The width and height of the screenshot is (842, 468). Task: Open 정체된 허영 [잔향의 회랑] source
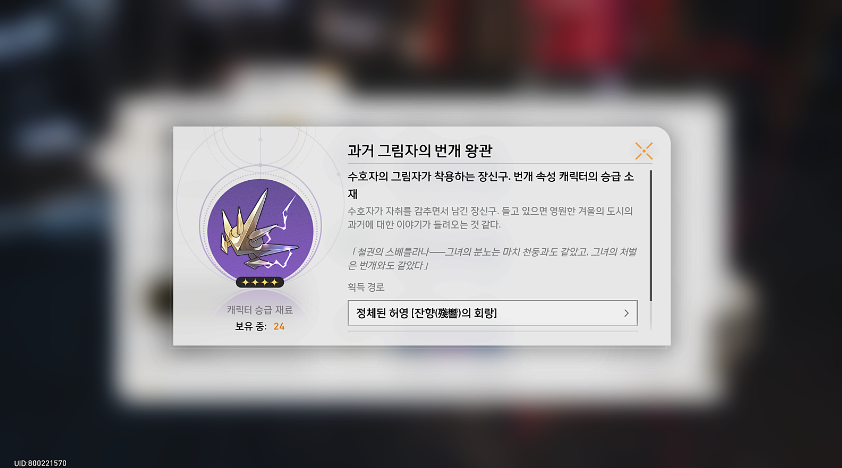(492, 313)
